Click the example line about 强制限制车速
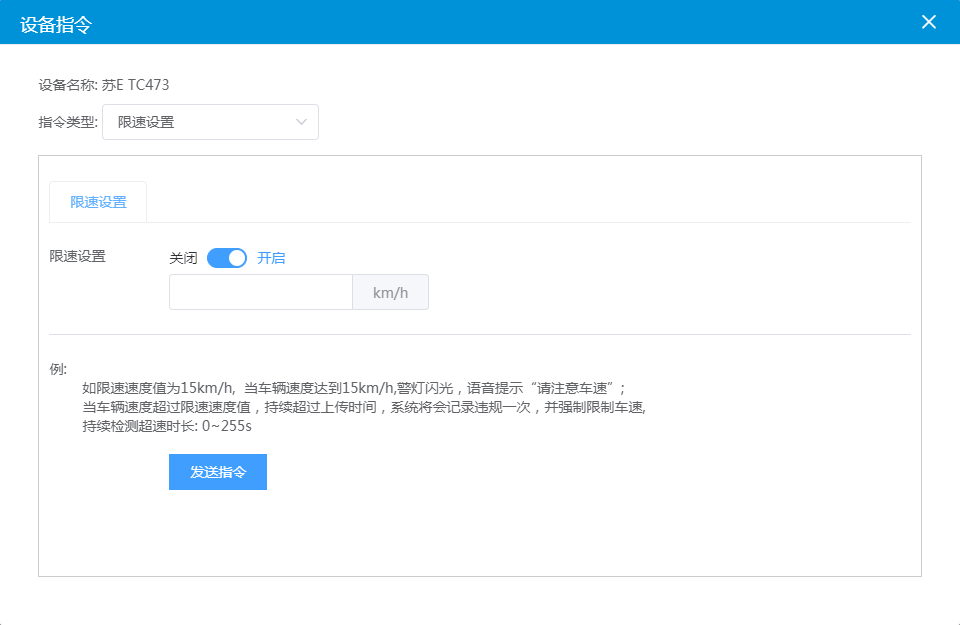 click(x=364, y=407)
